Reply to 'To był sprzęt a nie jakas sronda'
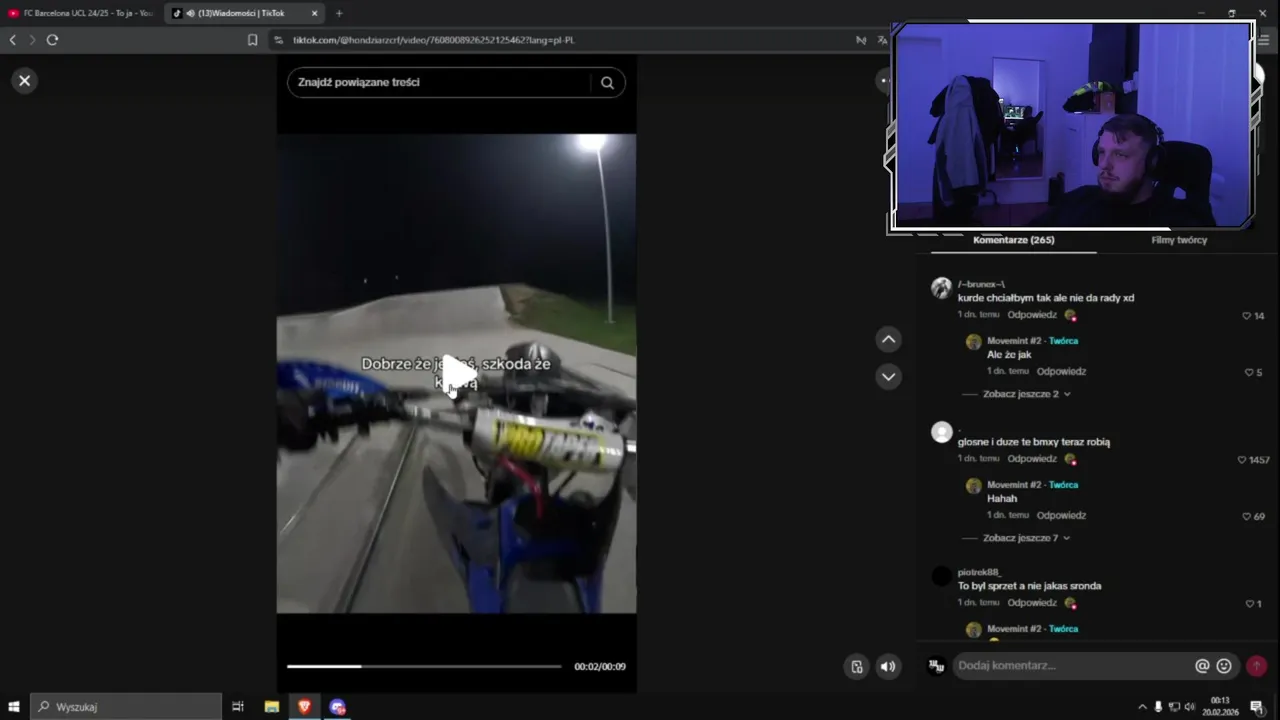 pyautogui.click(x=1032, y=602)
